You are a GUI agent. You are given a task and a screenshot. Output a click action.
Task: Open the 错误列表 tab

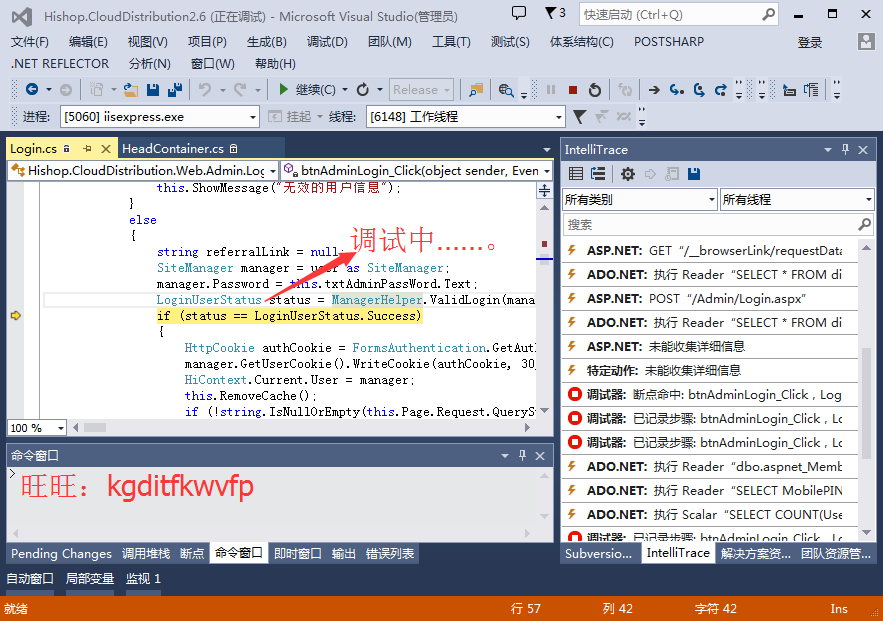pos(390,553)
